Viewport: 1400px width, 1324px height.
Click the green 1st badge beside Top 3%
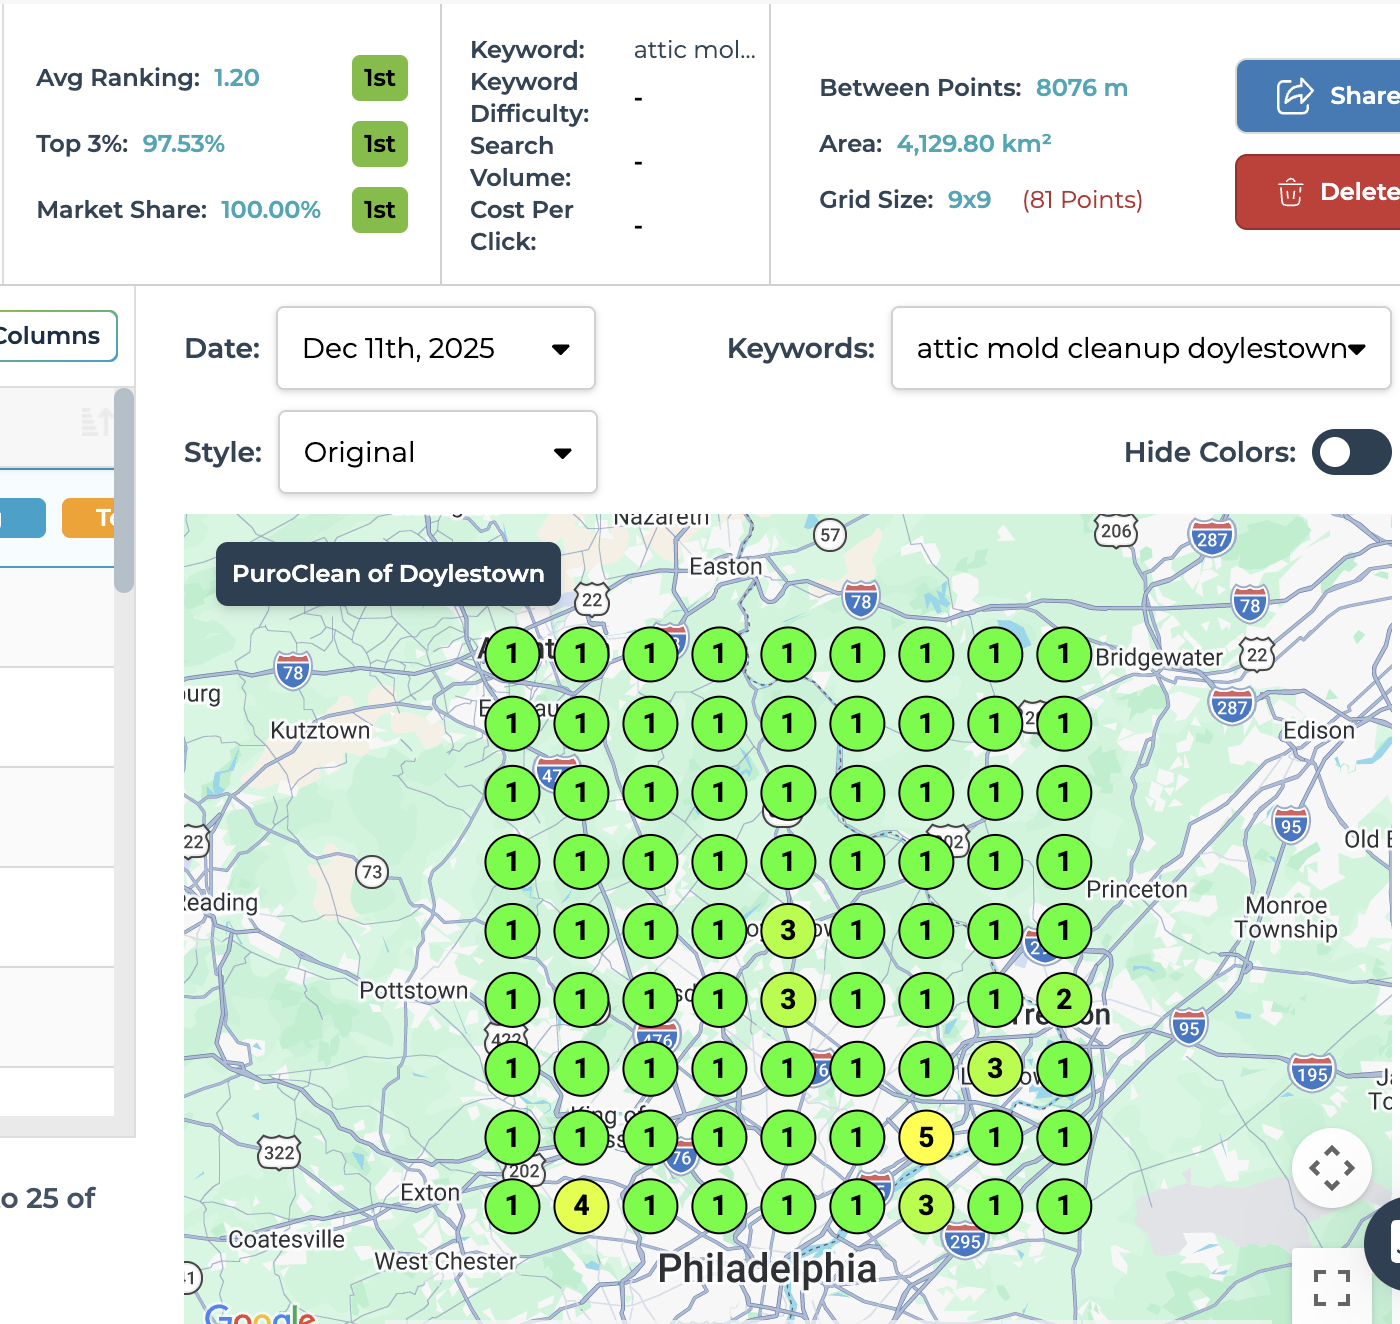pos(379,144)
